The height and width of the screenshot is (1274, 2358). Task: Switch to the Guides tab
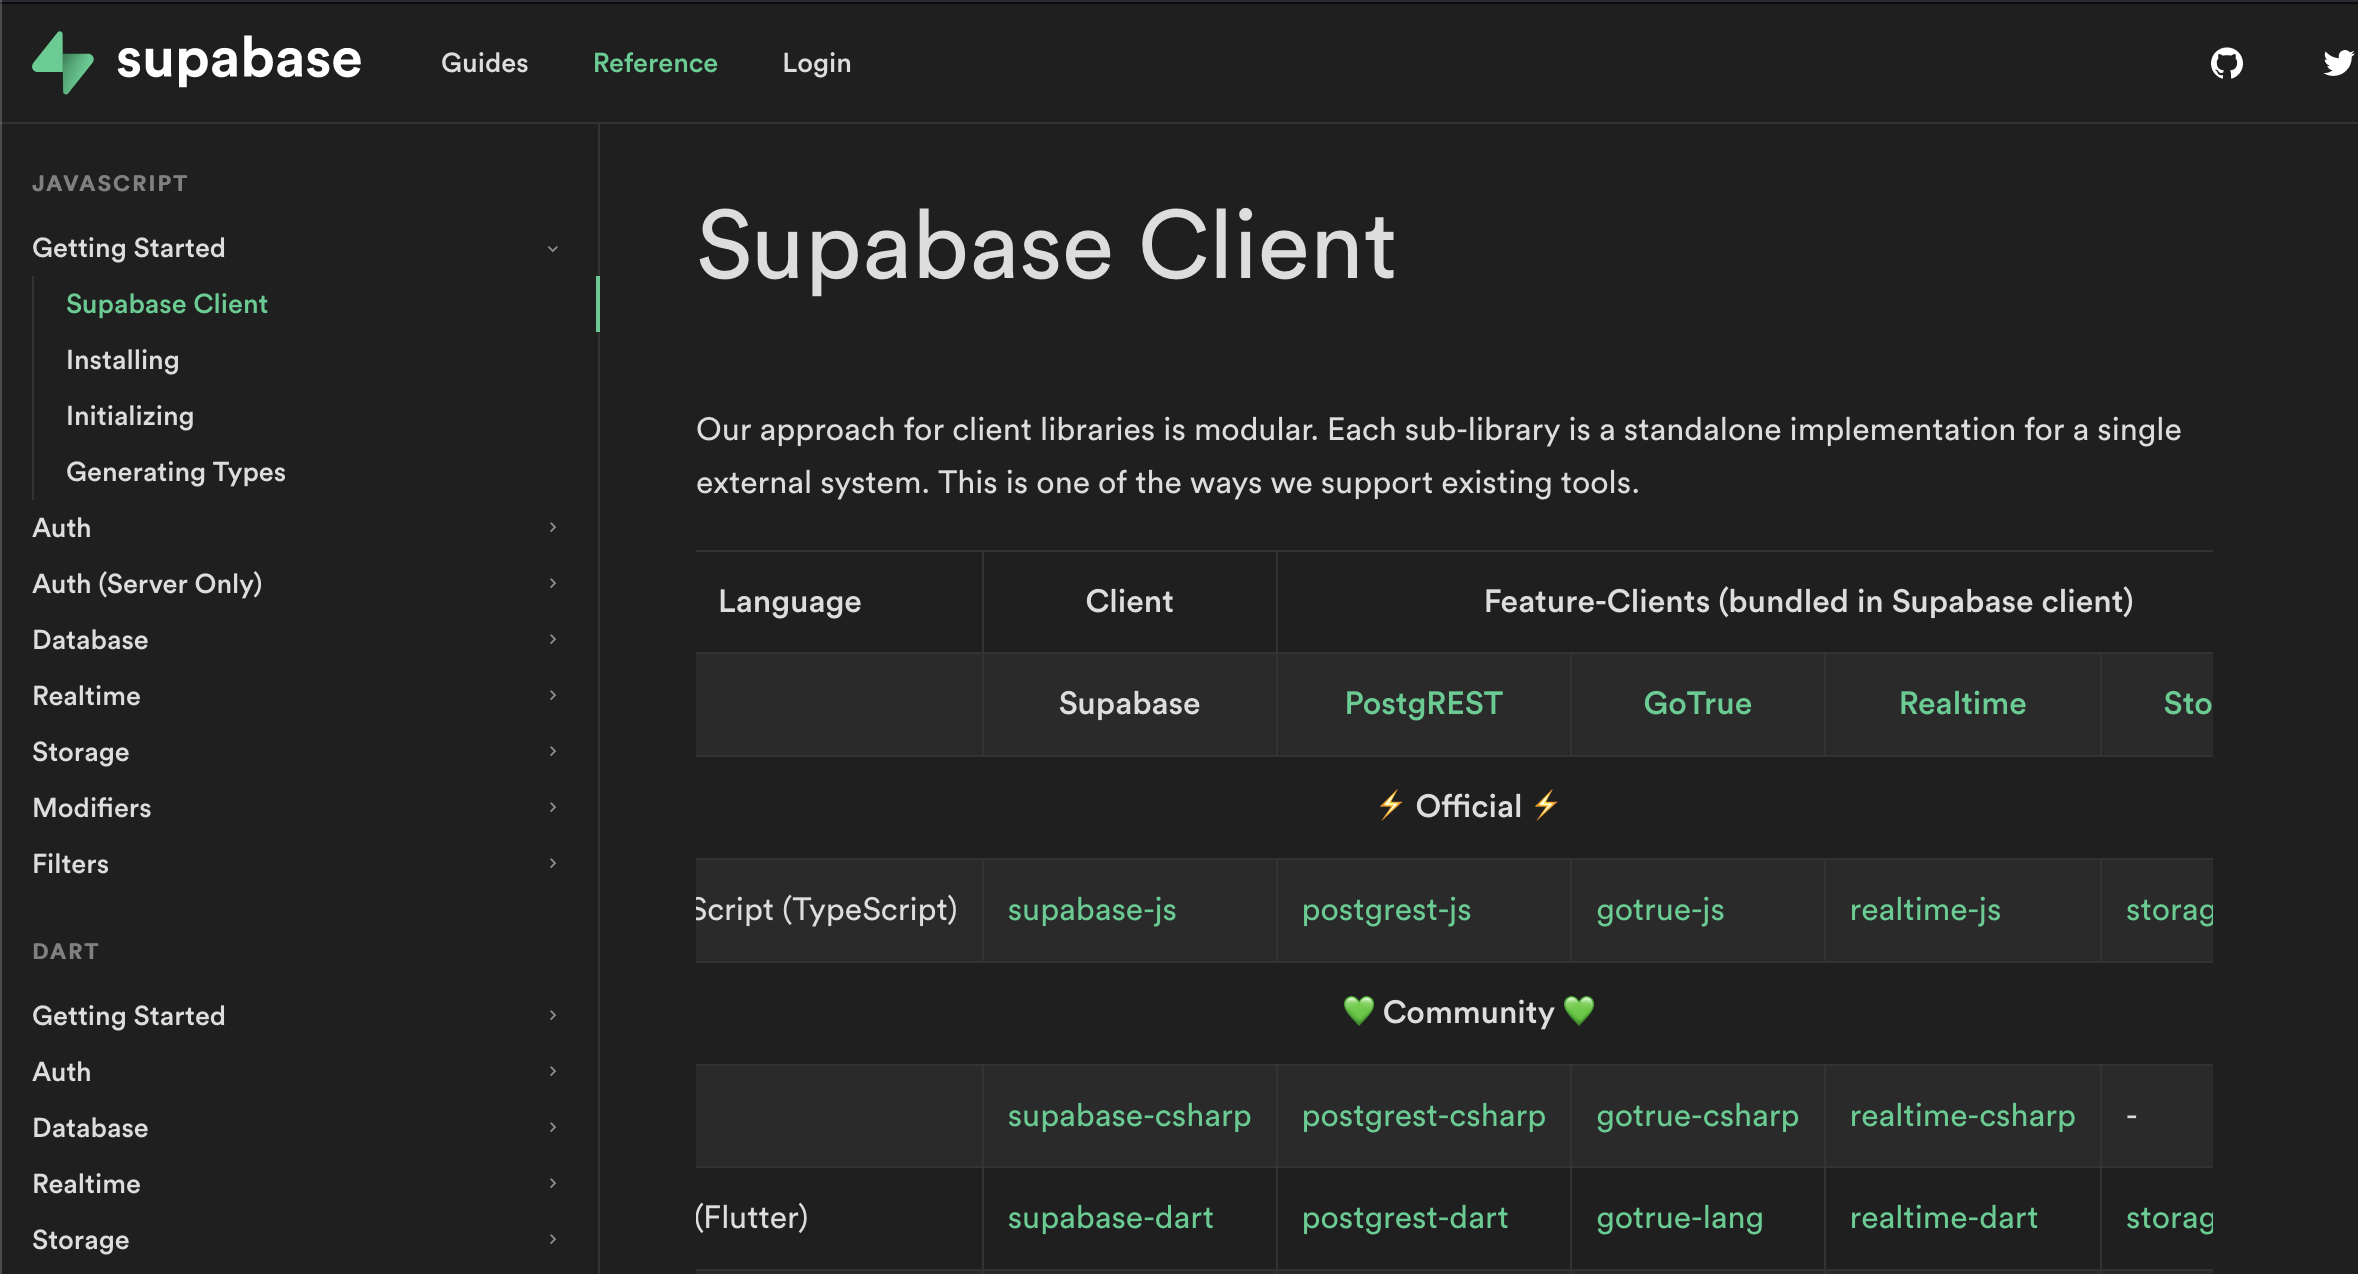484,62
